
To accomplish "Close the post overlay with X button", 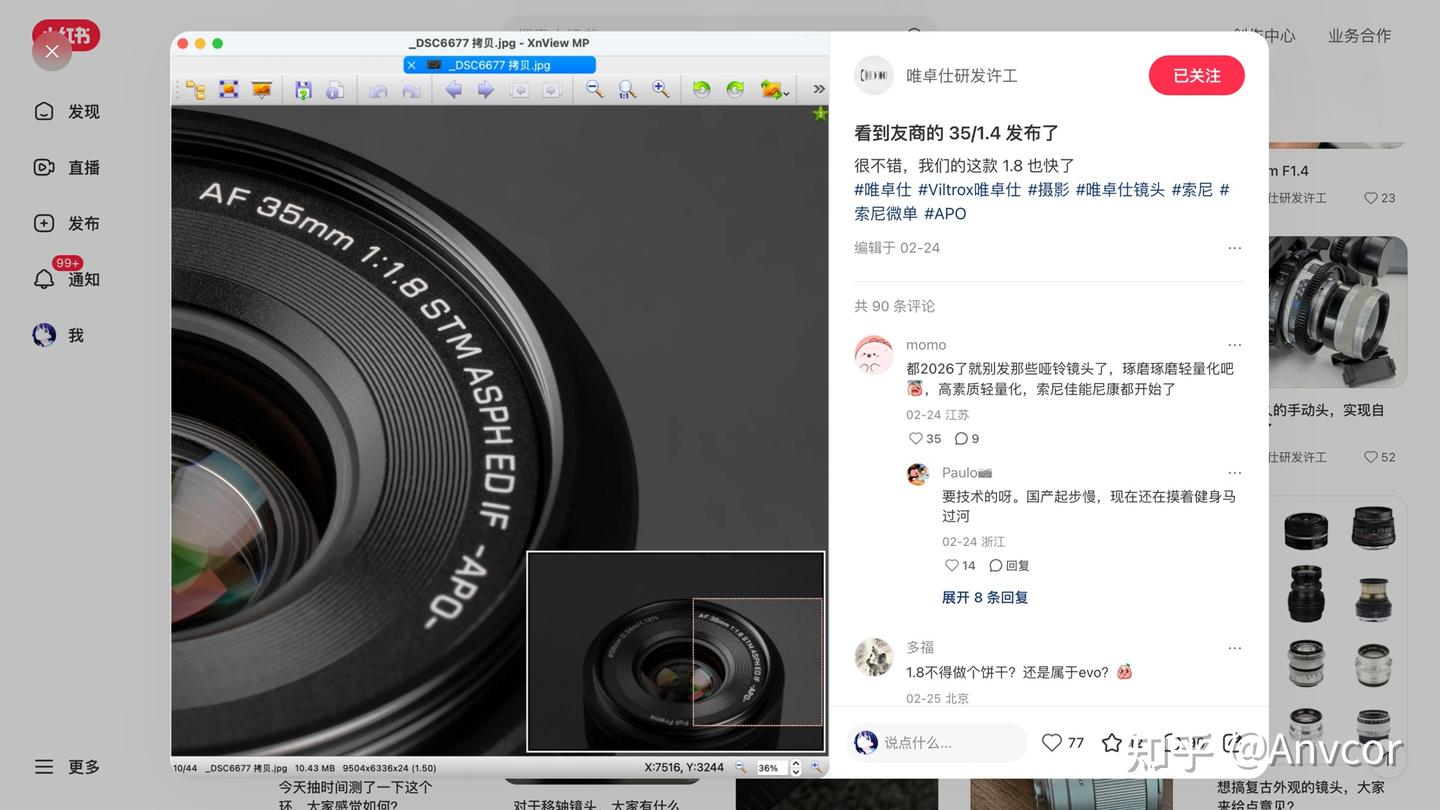I will [52, 51].
